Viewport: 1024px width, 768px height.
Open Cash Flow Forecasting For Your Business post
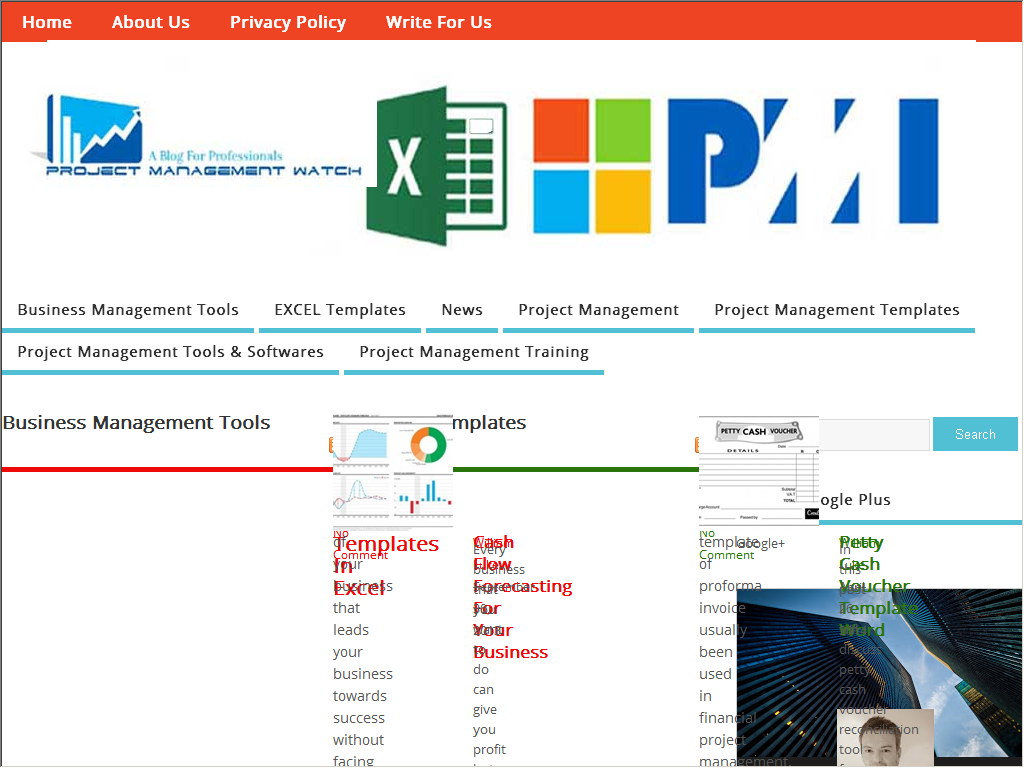(522, 597)
